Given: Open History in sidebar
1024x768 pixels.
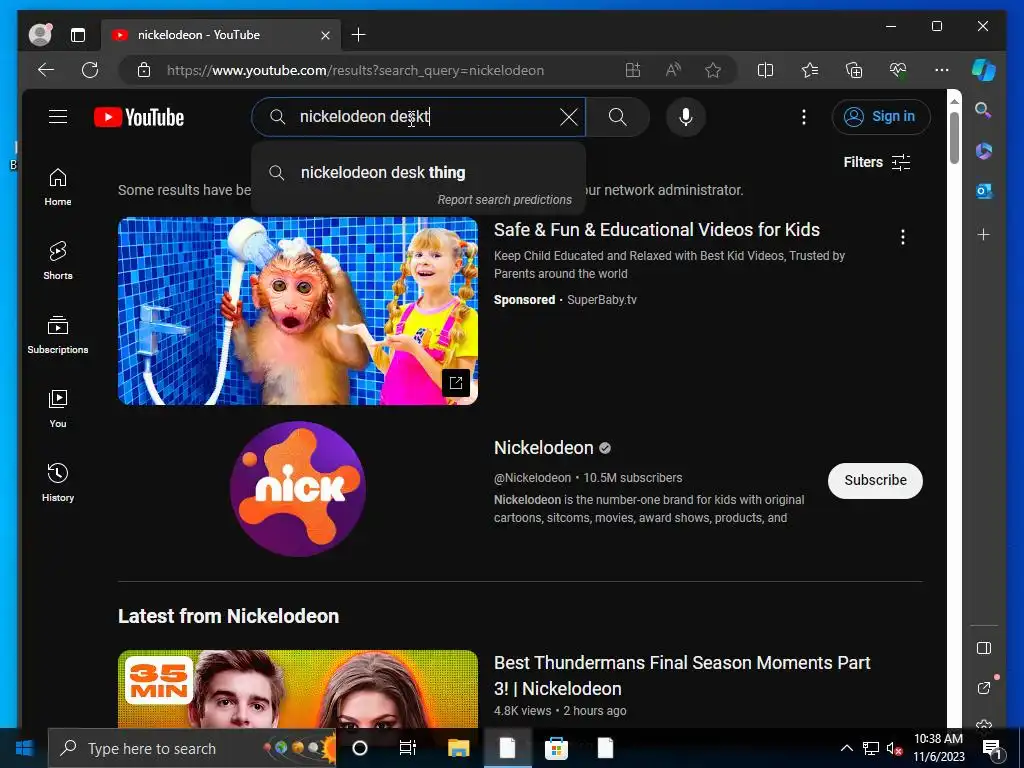Looking at the screenshot, I should pyautogui.click(x=58, y=483).
